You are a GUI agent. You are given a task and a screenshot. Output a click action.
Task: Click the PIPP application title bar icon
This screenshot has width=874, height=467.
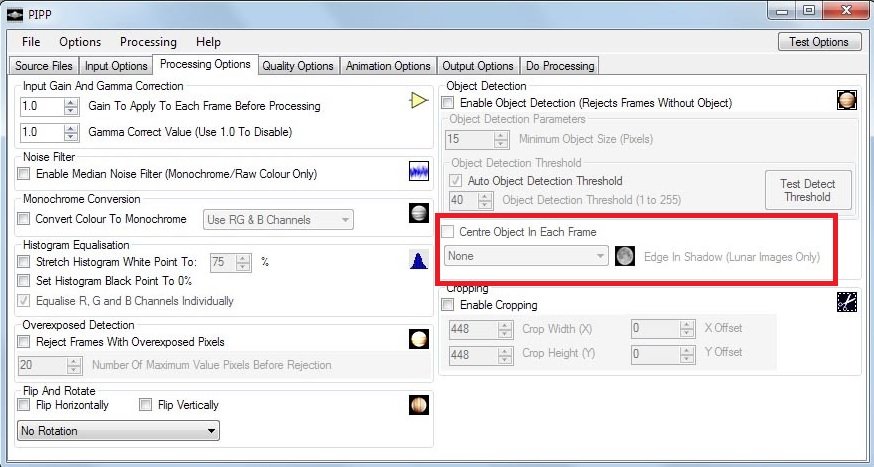click(x=15, y=14)
